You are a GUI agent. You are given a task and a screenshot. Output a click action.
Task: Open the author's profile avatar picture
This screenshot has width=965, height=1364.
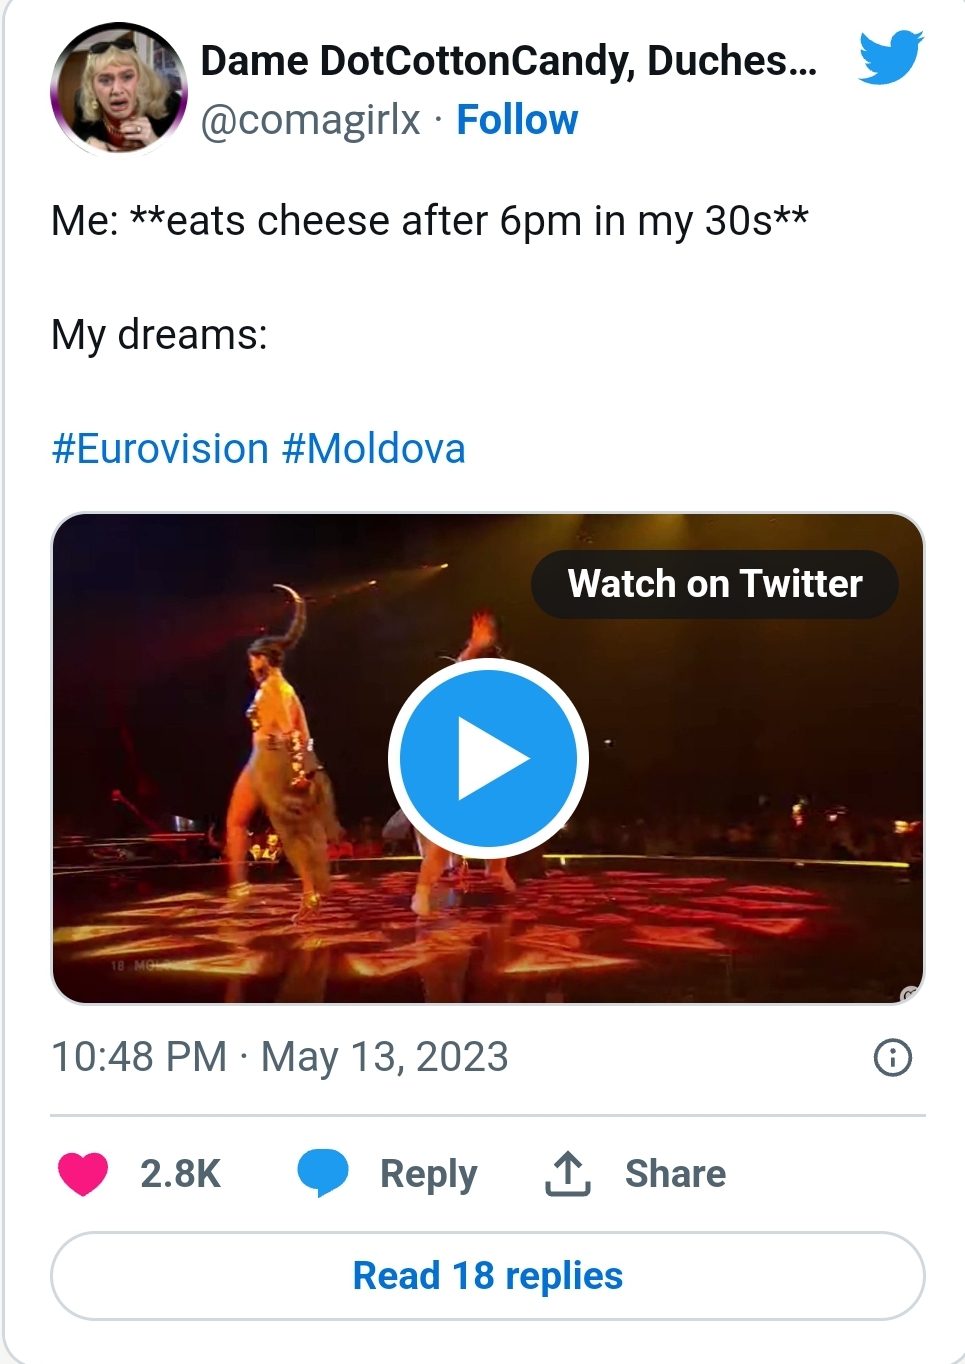click(x=119, y=89)
